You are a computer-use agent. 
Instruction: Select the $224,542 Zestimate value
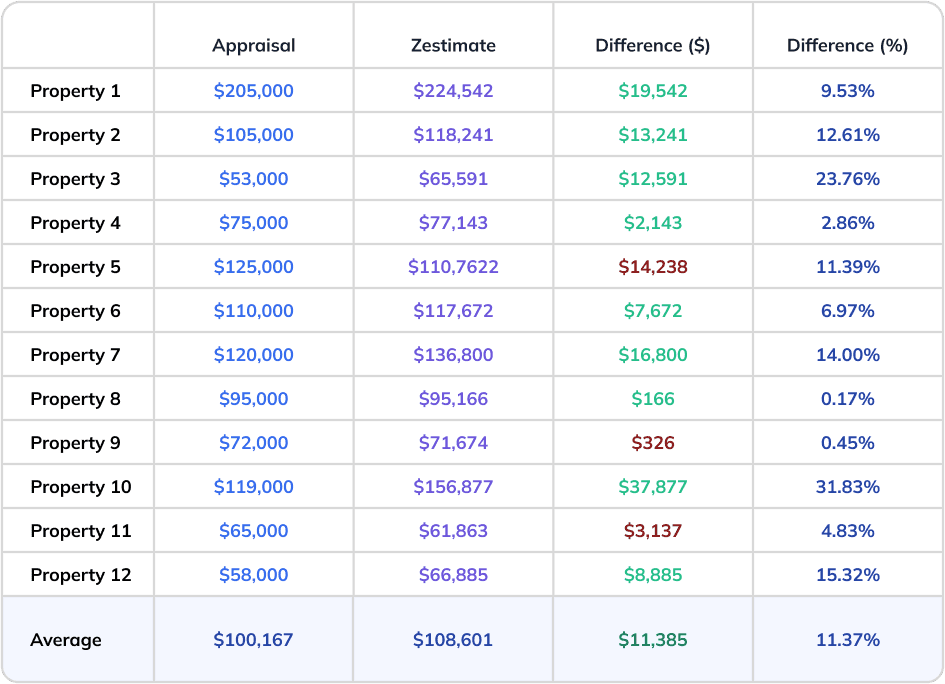tap(453, 90)
